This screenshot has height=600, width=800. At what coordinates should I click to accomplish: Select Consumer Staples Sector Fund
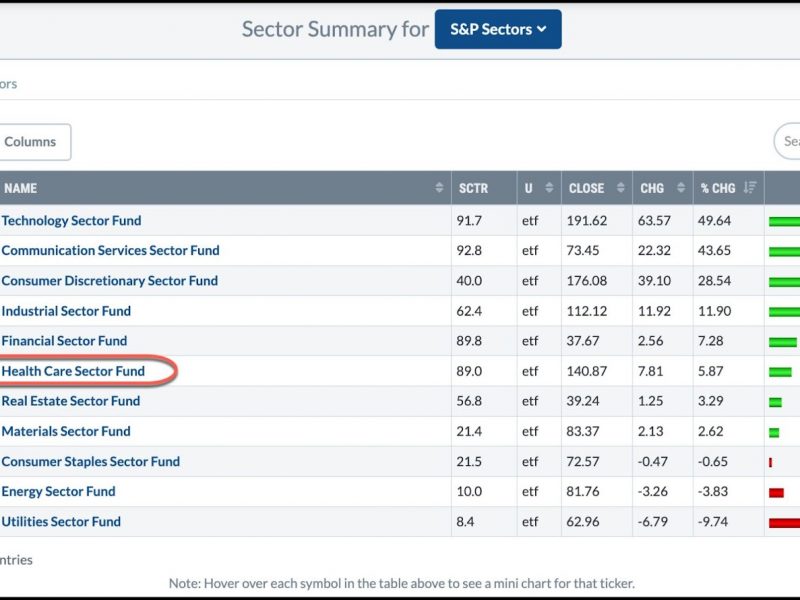91,461
